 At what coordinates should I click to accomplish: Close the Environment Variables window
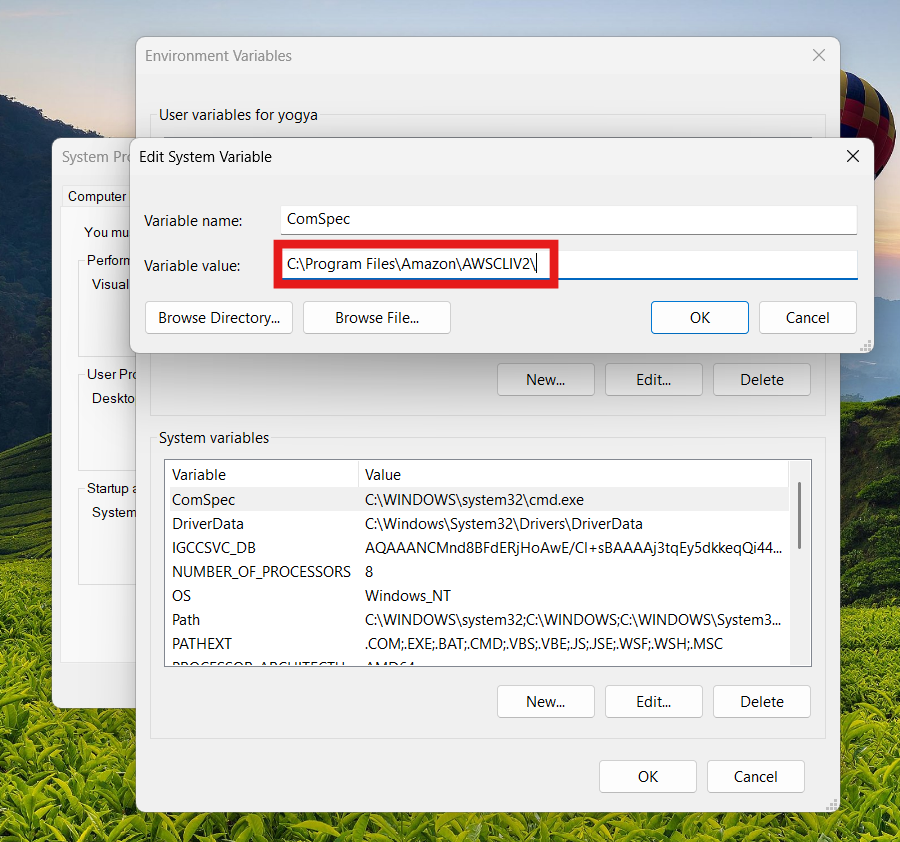click(x=819, y=56)
